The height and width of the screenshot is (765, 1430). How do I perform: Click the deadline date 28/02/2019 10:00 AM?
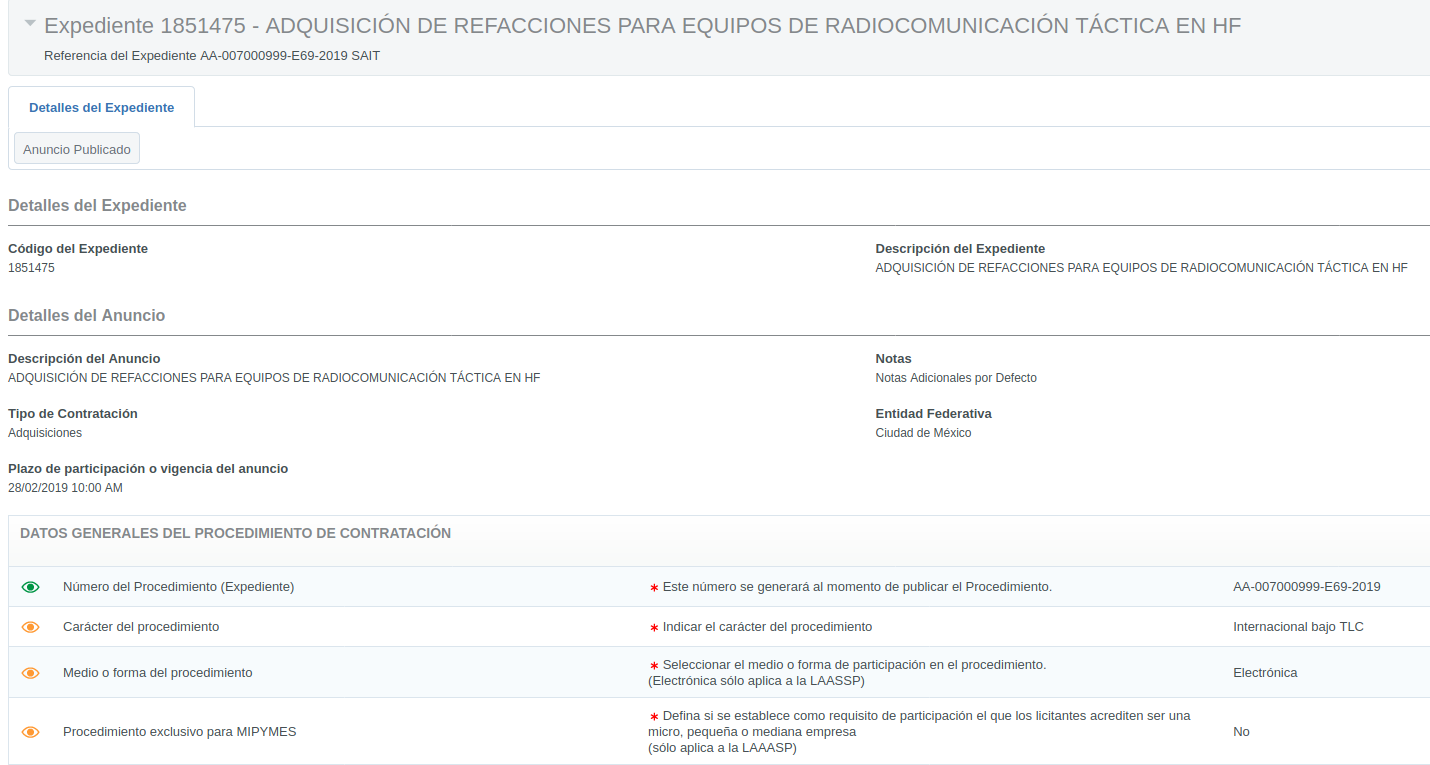pyautogui.click(x=65, y=488)
